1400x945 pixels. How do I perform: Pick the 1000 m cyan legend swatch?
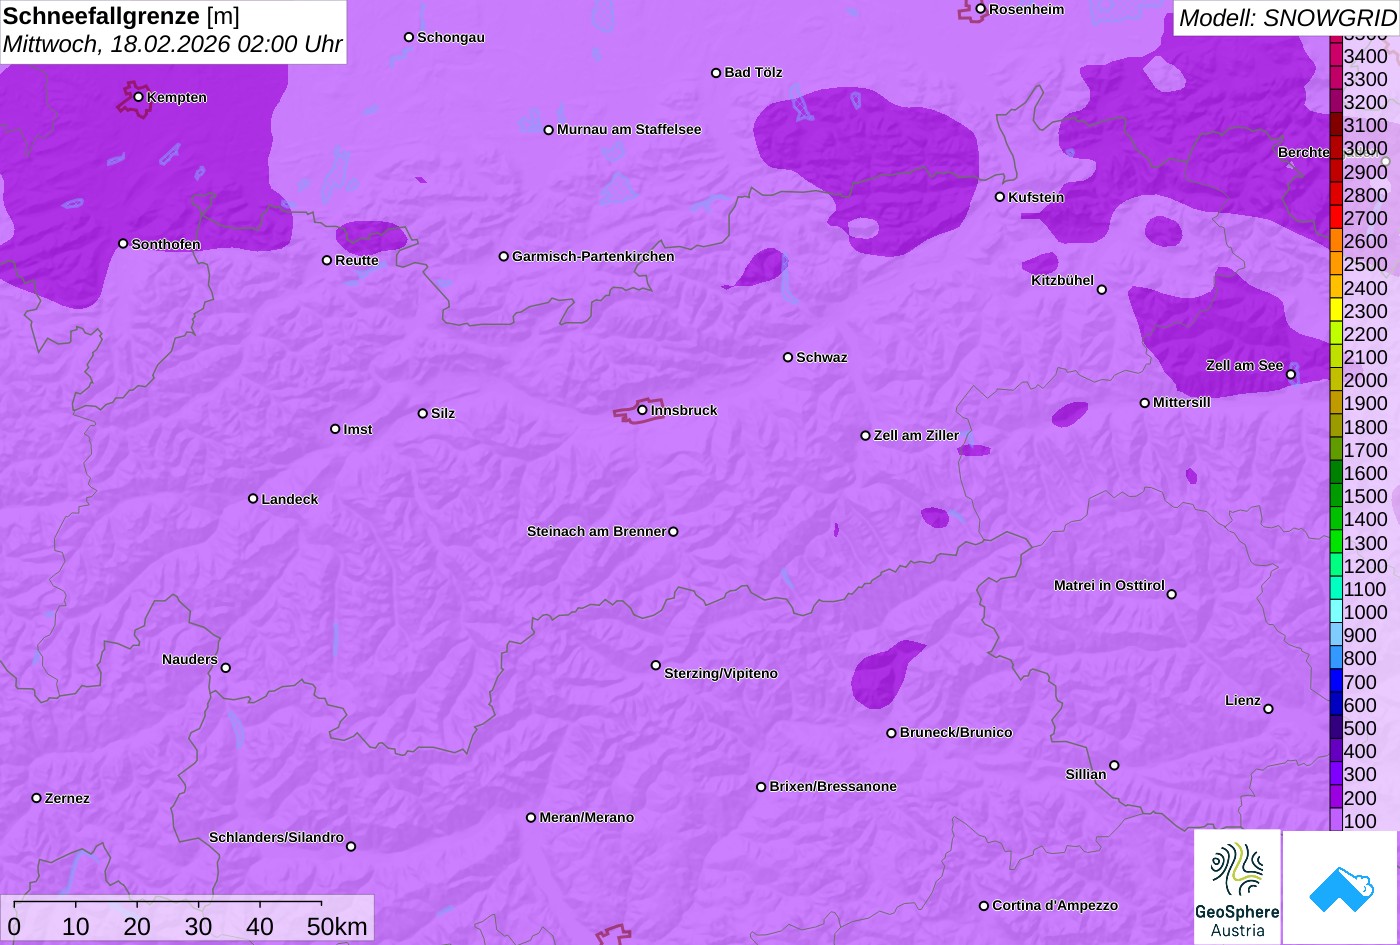(x=1336, y=612)
